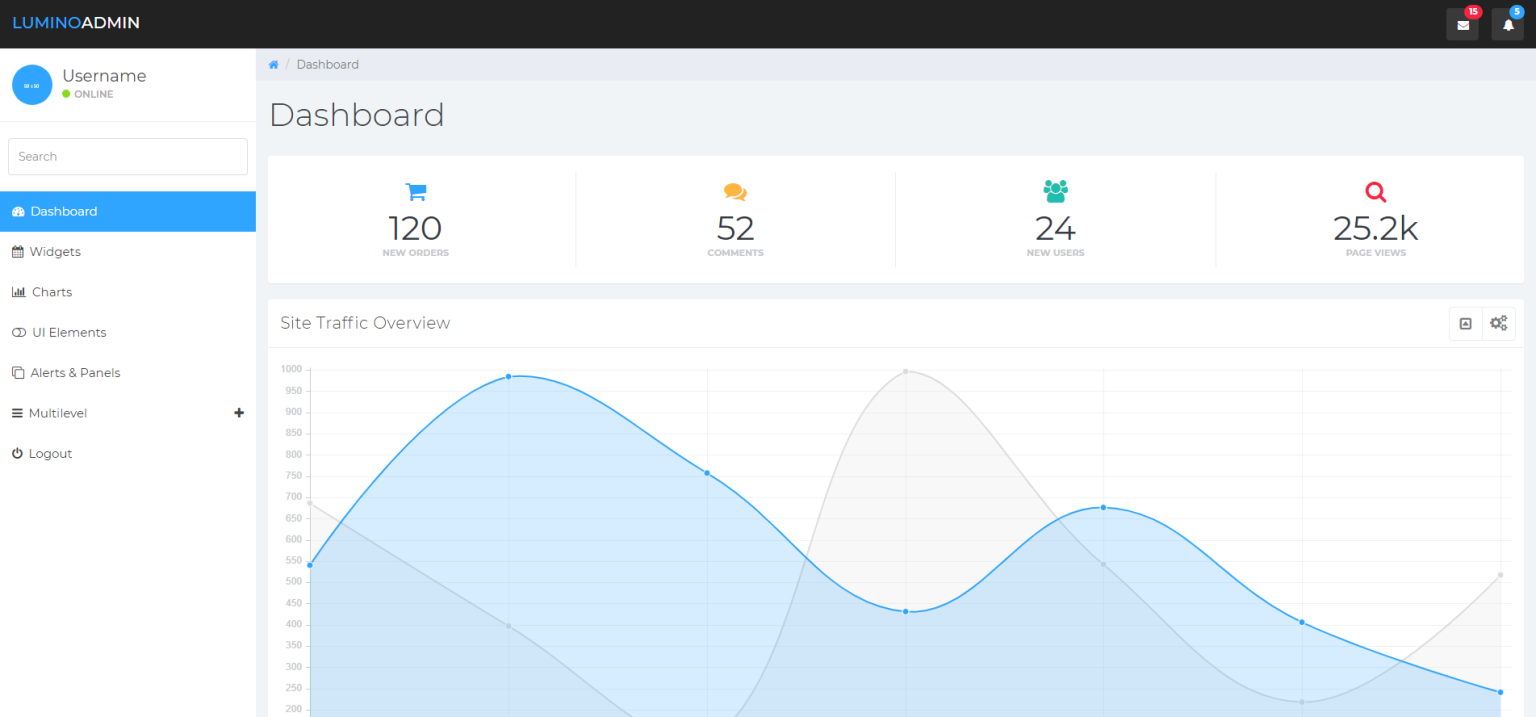The height and width of the screenshot is (717, 1536).
Task: Open the Site Traffic Overview settings gears
Action: [x=1498, y=322]
